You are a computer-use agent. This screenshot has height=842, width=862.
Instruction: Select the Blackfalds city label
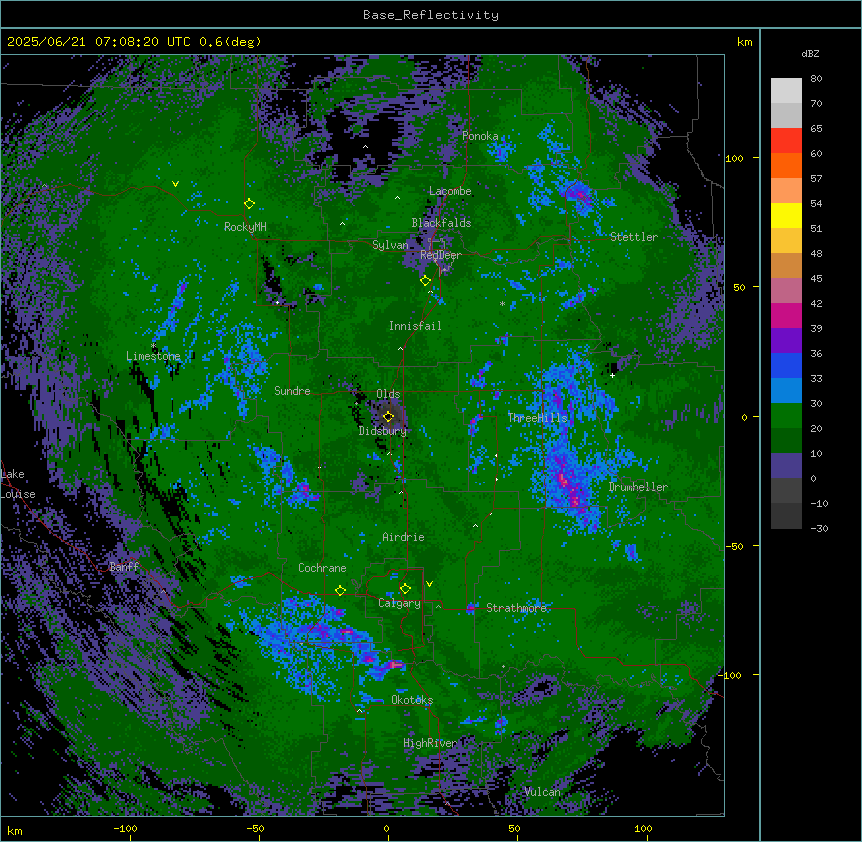tap(441, 223)
